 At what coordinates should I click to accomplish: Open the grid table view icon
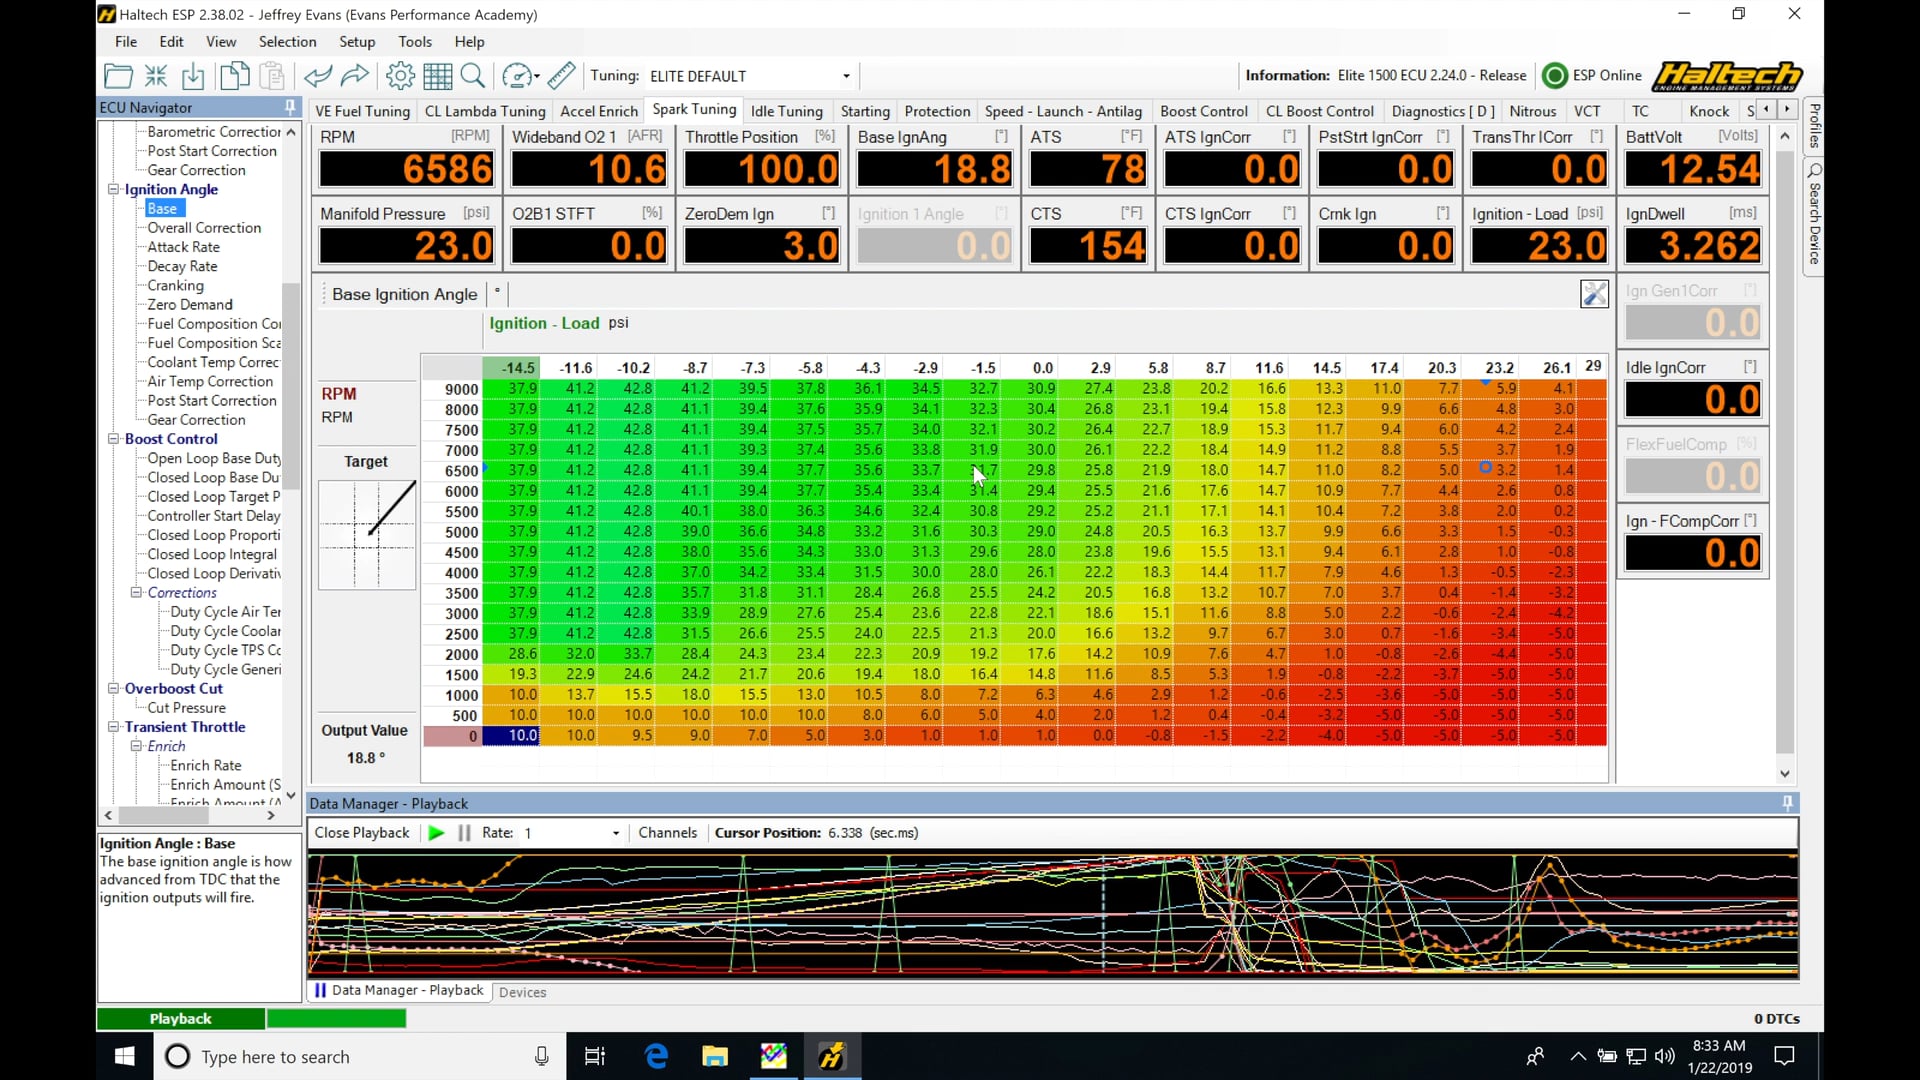(437, 75)
